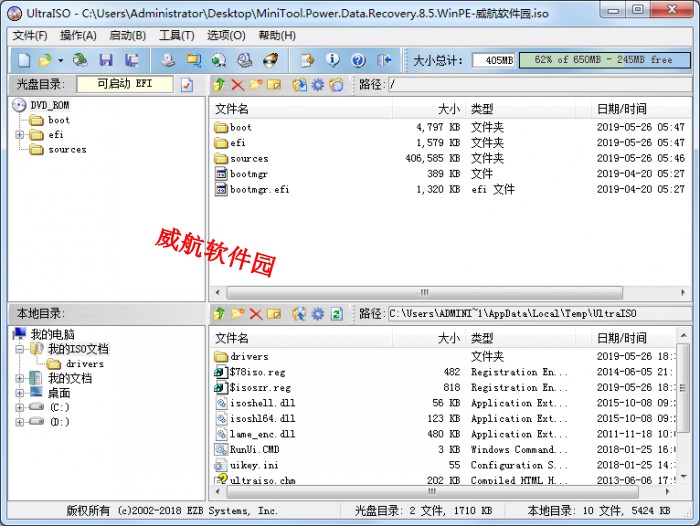Viewport: 700px width, 526px height.
Task: Click red X delete in local pane
Action: [256, 314]
